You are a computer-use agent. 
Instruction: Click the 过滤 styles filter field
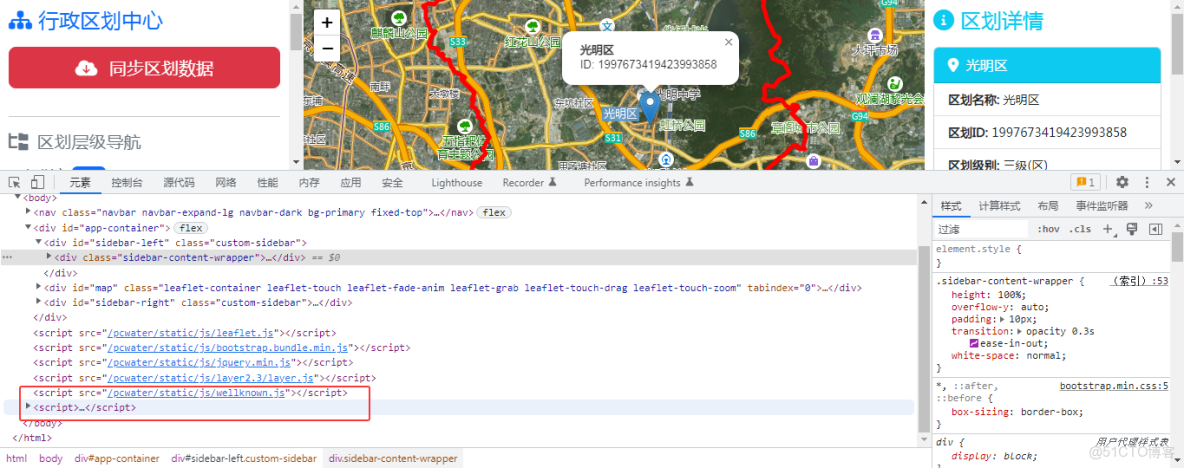(982, 229)
